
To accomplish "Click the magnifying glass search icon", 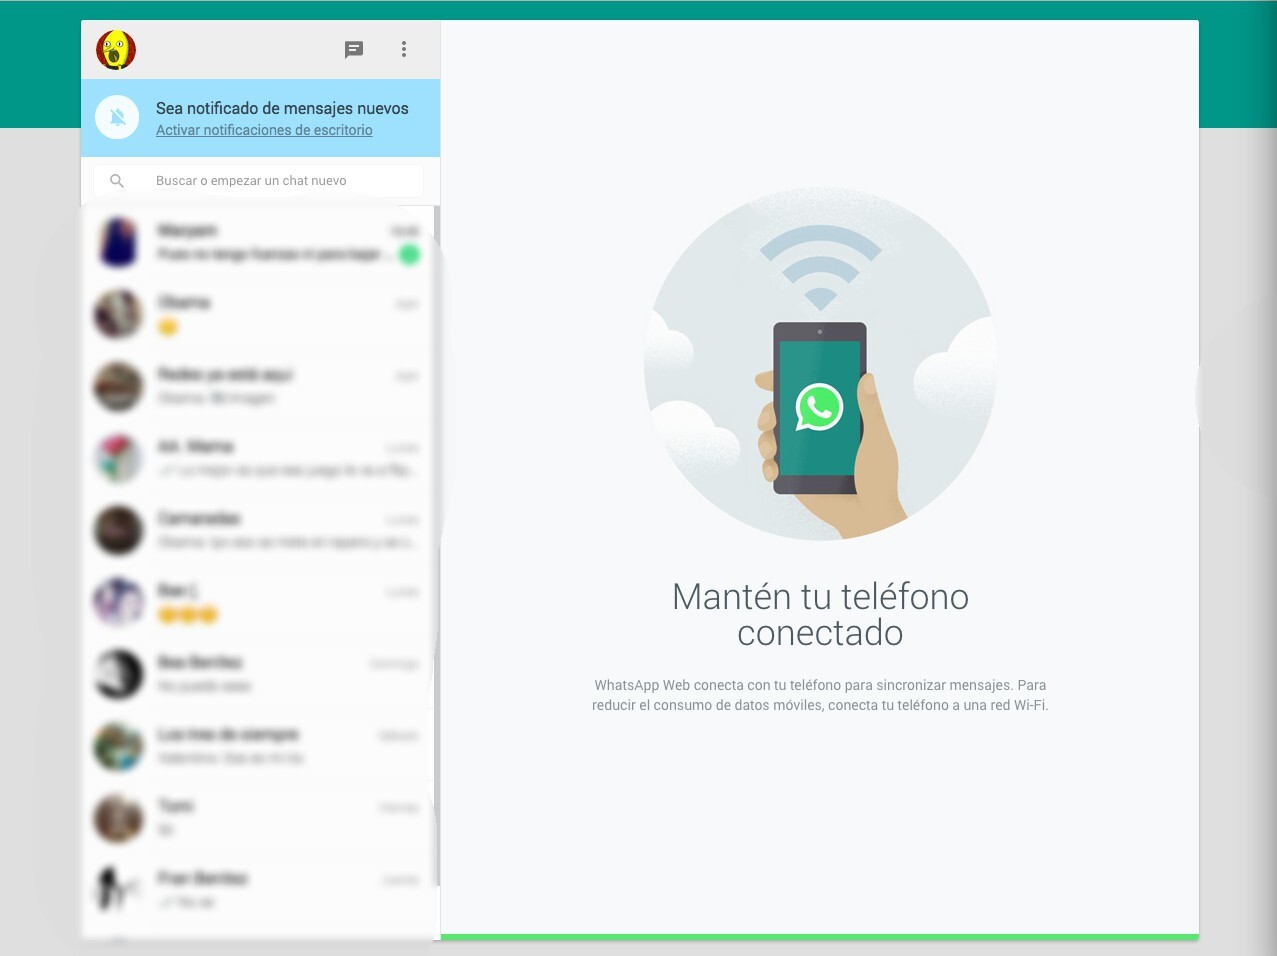I will (x=117, y=180).
